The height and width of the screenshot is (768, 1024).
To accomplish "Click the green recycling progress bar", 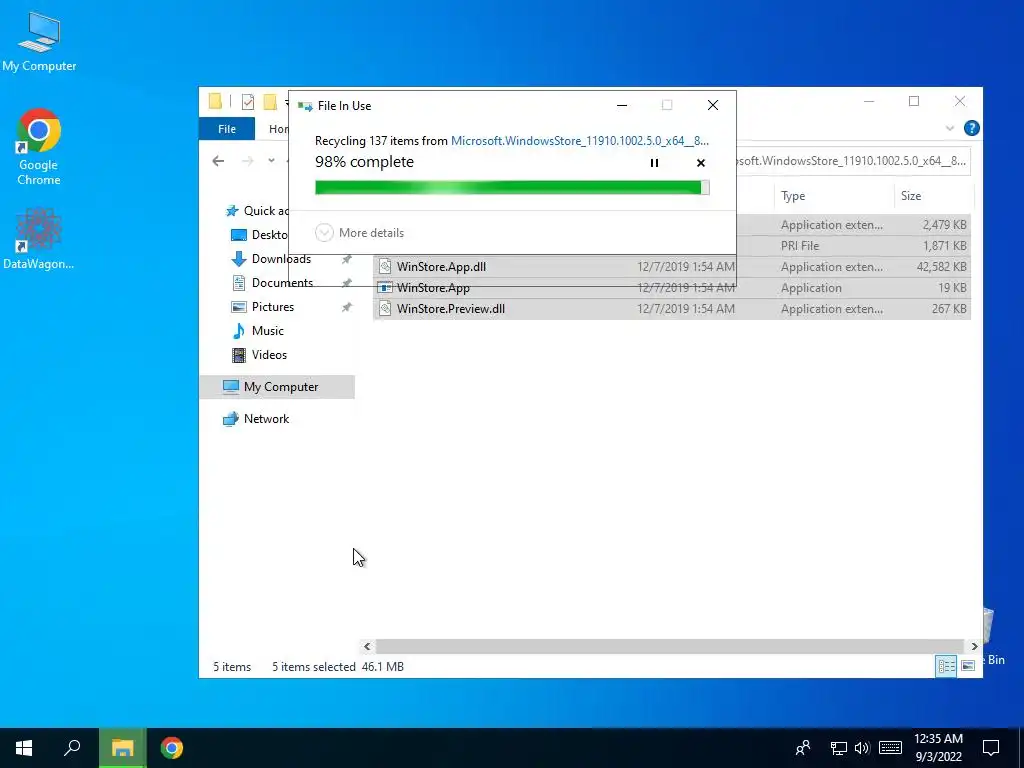I will (x=512, y=188).
